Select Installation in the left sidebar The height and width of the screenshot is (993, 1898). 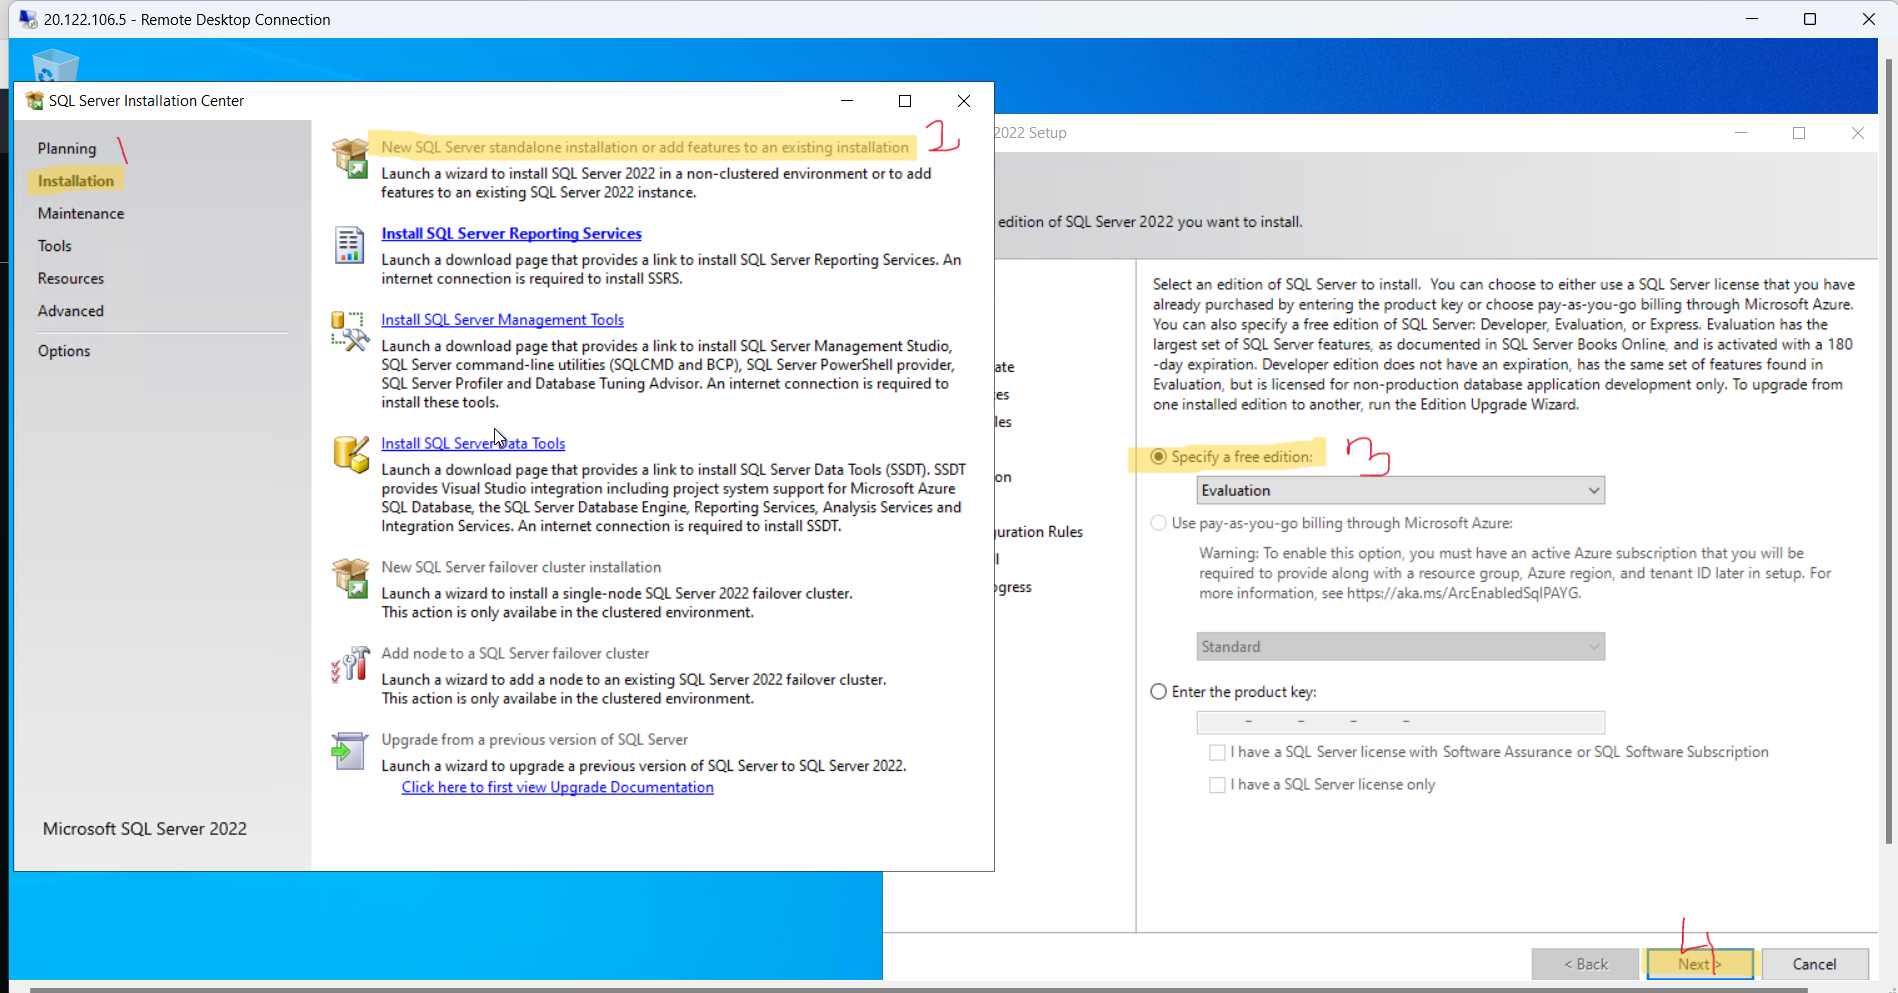[76, 181]
